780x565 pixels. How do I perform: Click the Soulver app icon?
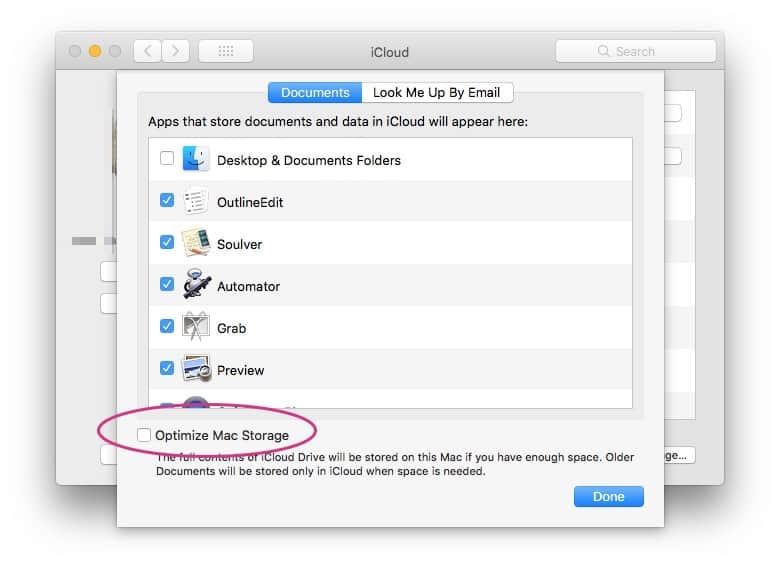(196, 243)
